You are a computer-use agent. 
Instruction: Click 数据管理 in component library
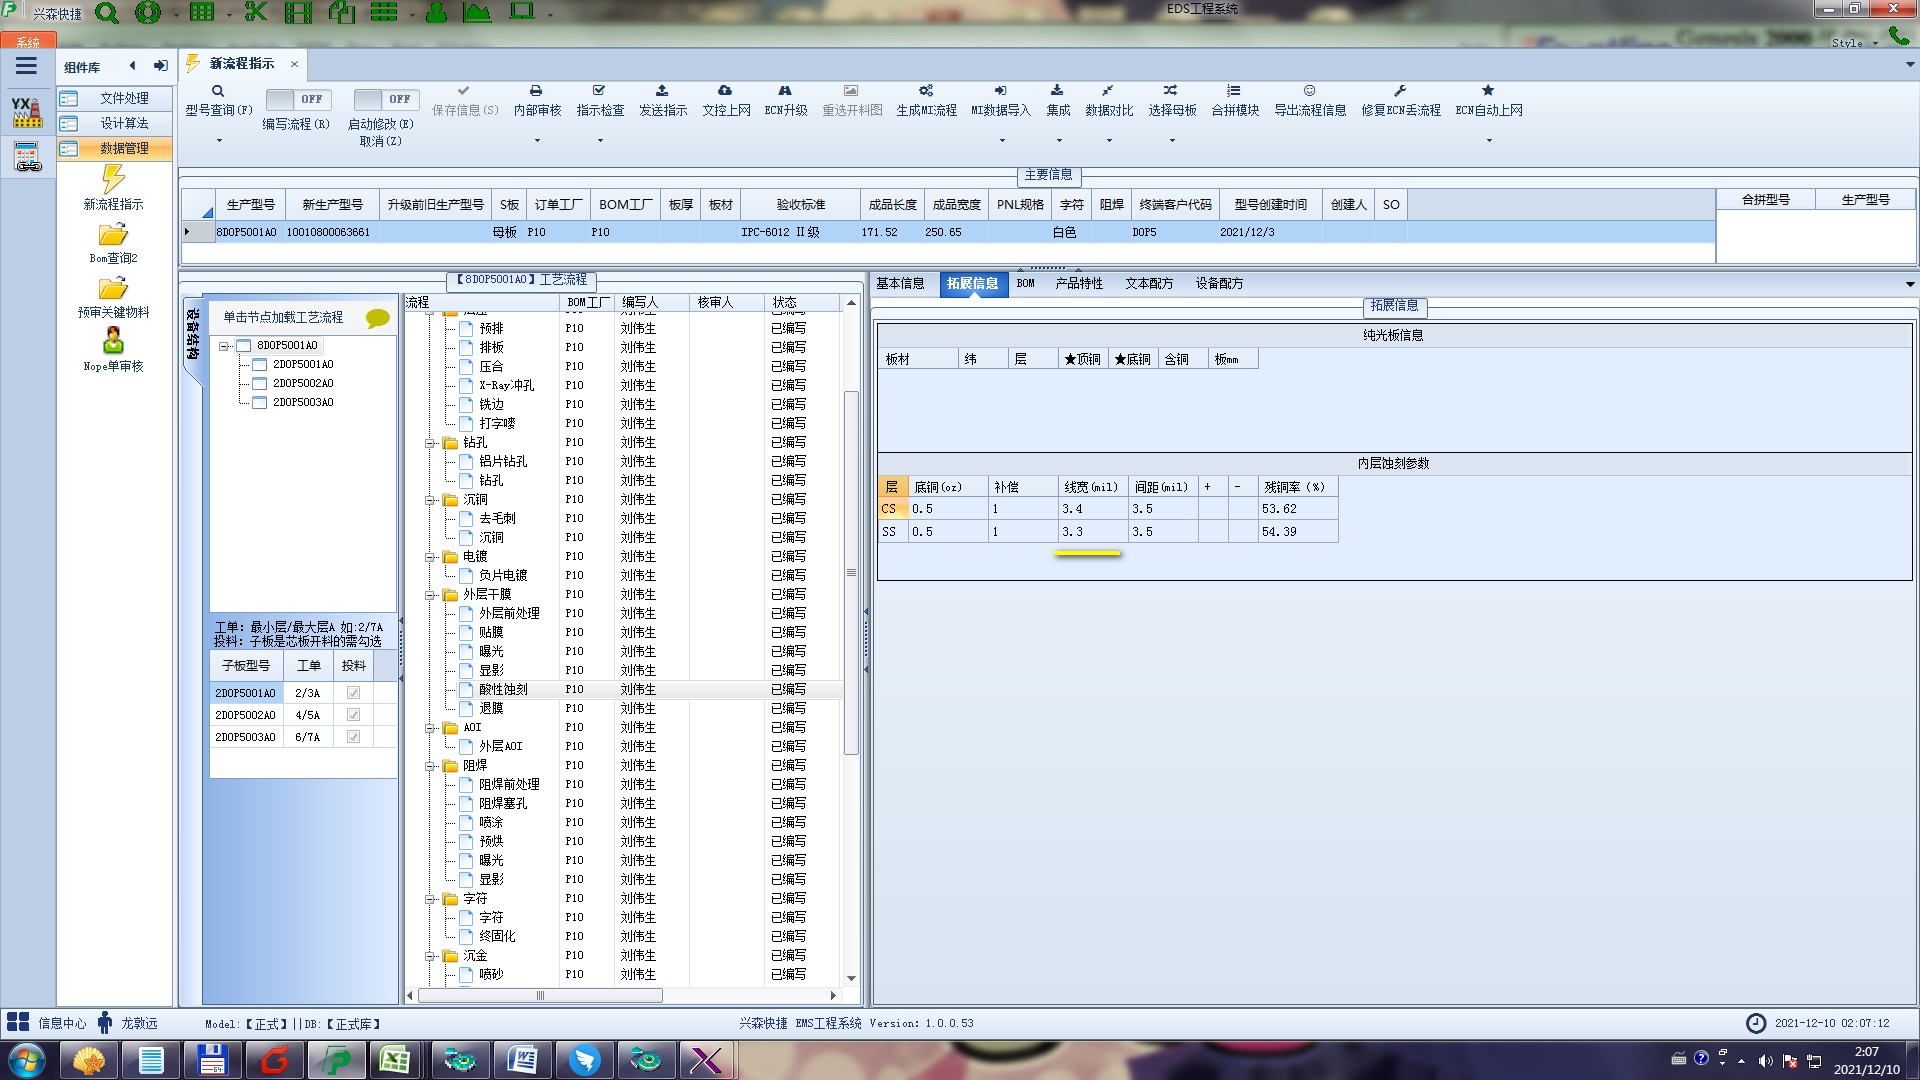123,148
